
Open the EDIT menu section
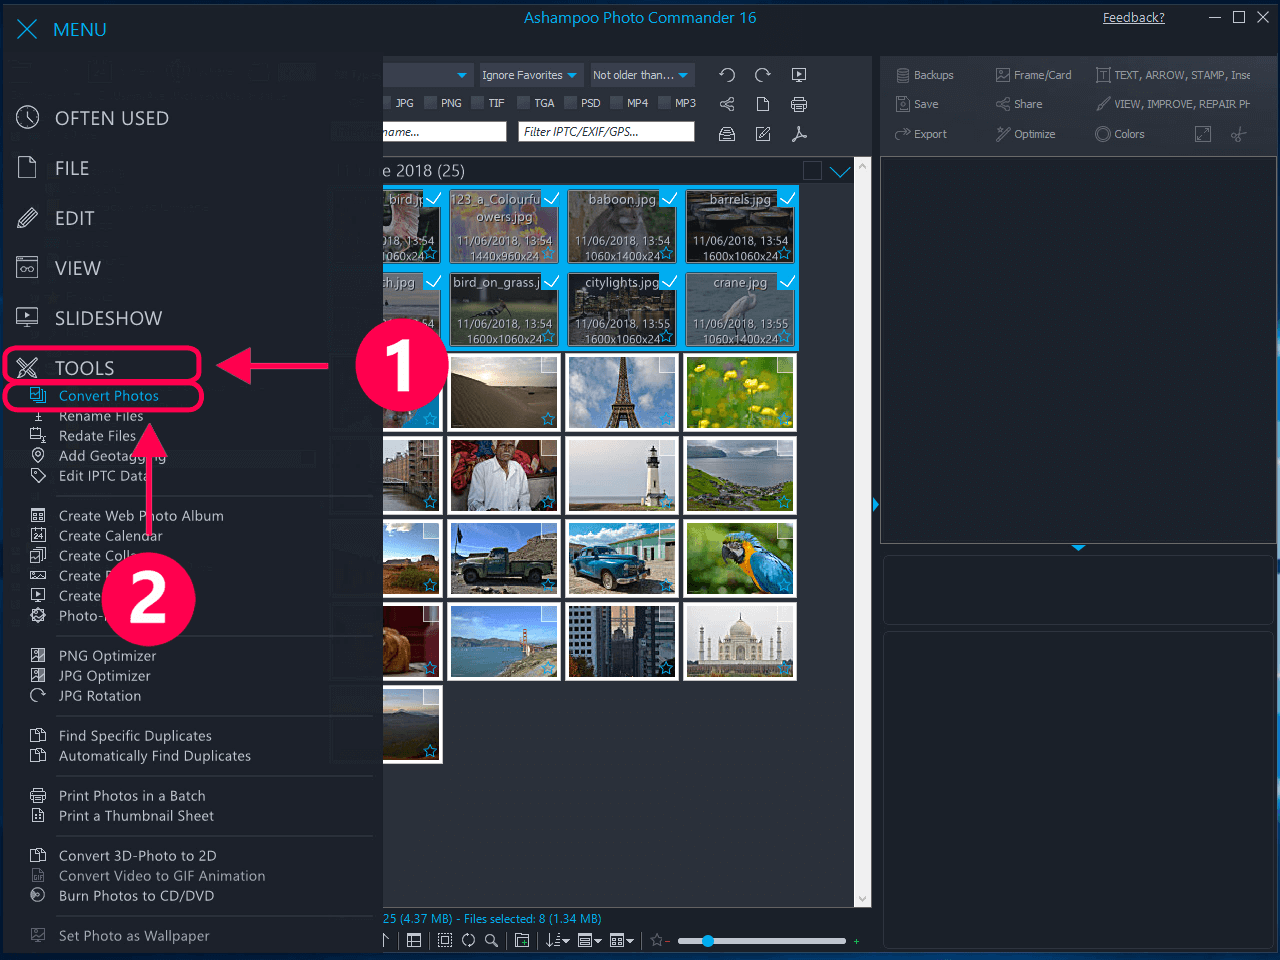tap(57, 218)
